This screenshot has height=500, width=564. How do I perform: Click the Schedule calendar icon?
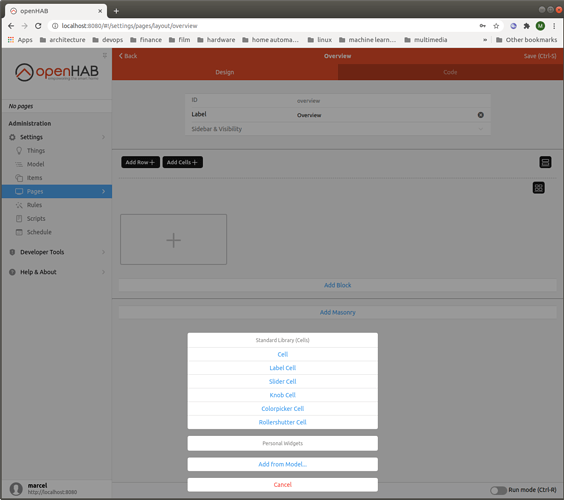tap(19, 232)
